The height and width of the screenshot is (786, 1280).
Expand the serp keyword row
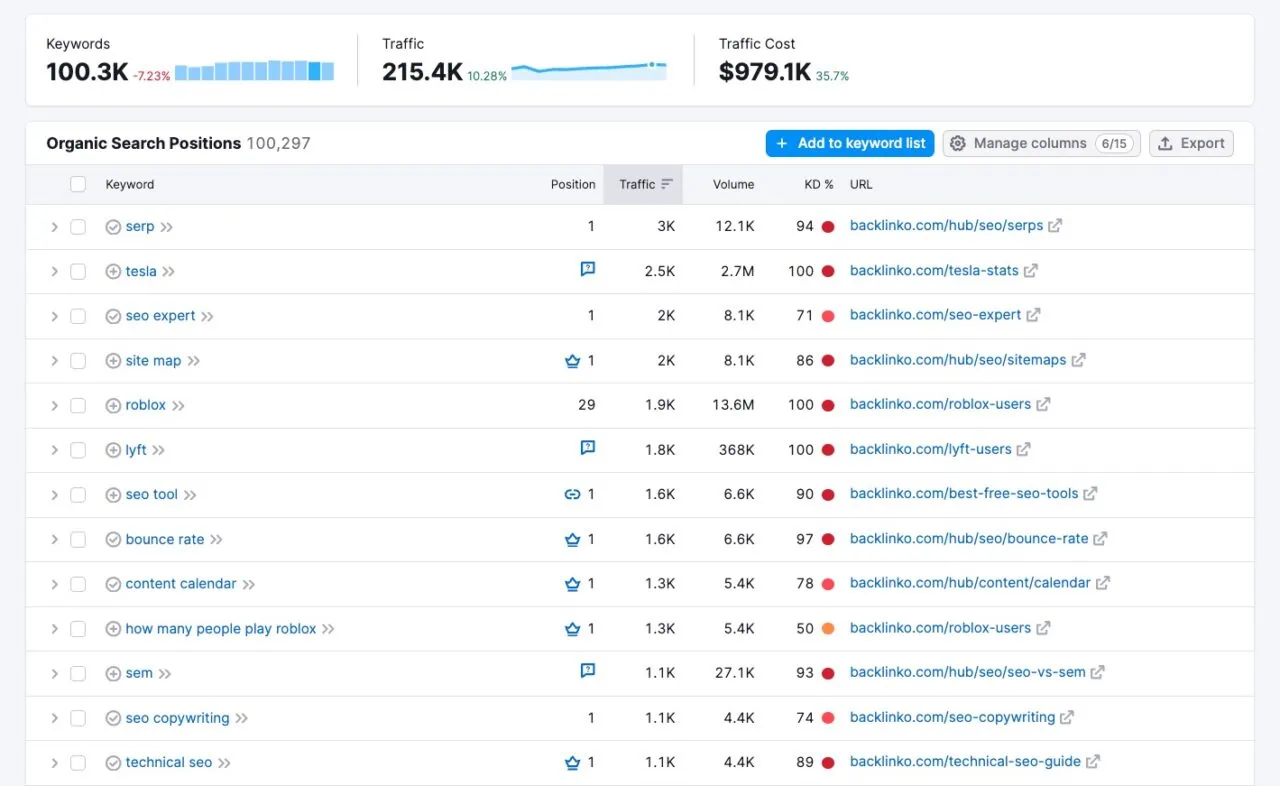point(55,226)
